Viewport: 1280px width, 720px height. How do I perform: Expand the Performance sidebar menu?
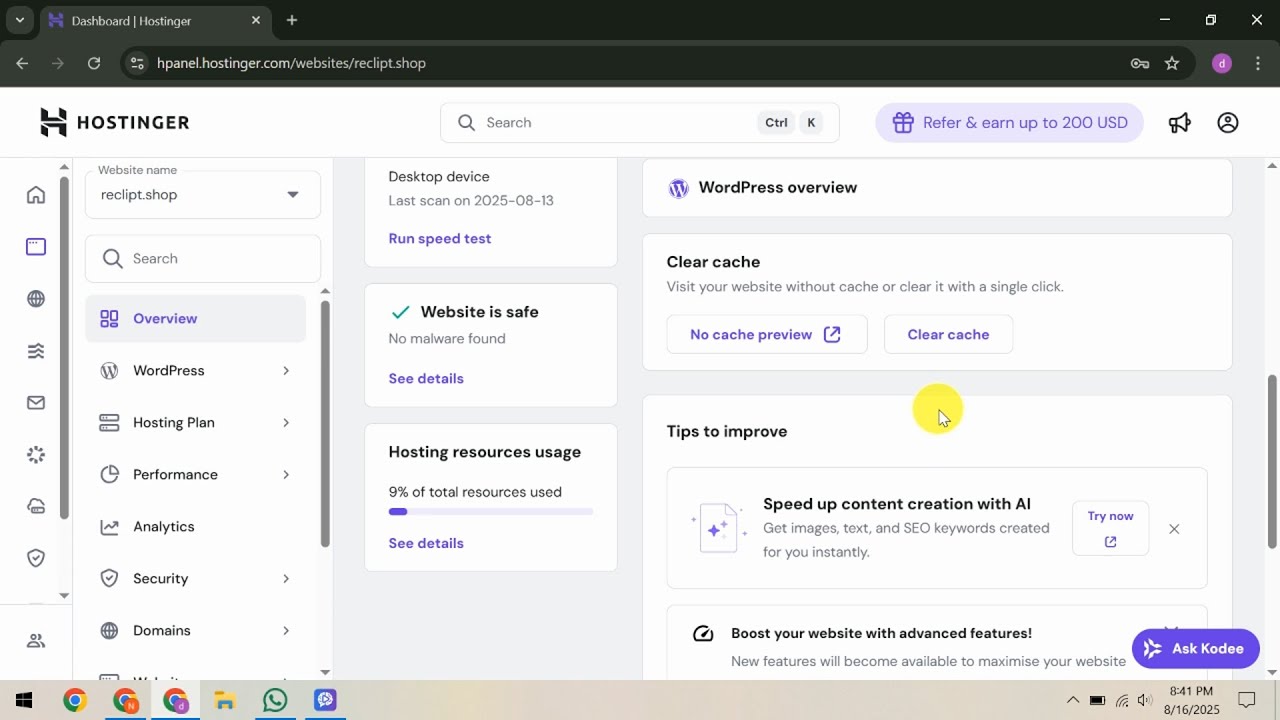(196, 475)
